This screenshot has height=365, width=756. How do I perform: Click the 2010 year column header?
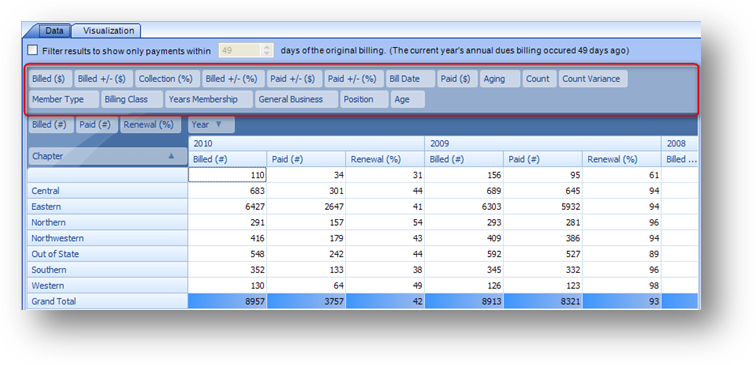[306, 144]
